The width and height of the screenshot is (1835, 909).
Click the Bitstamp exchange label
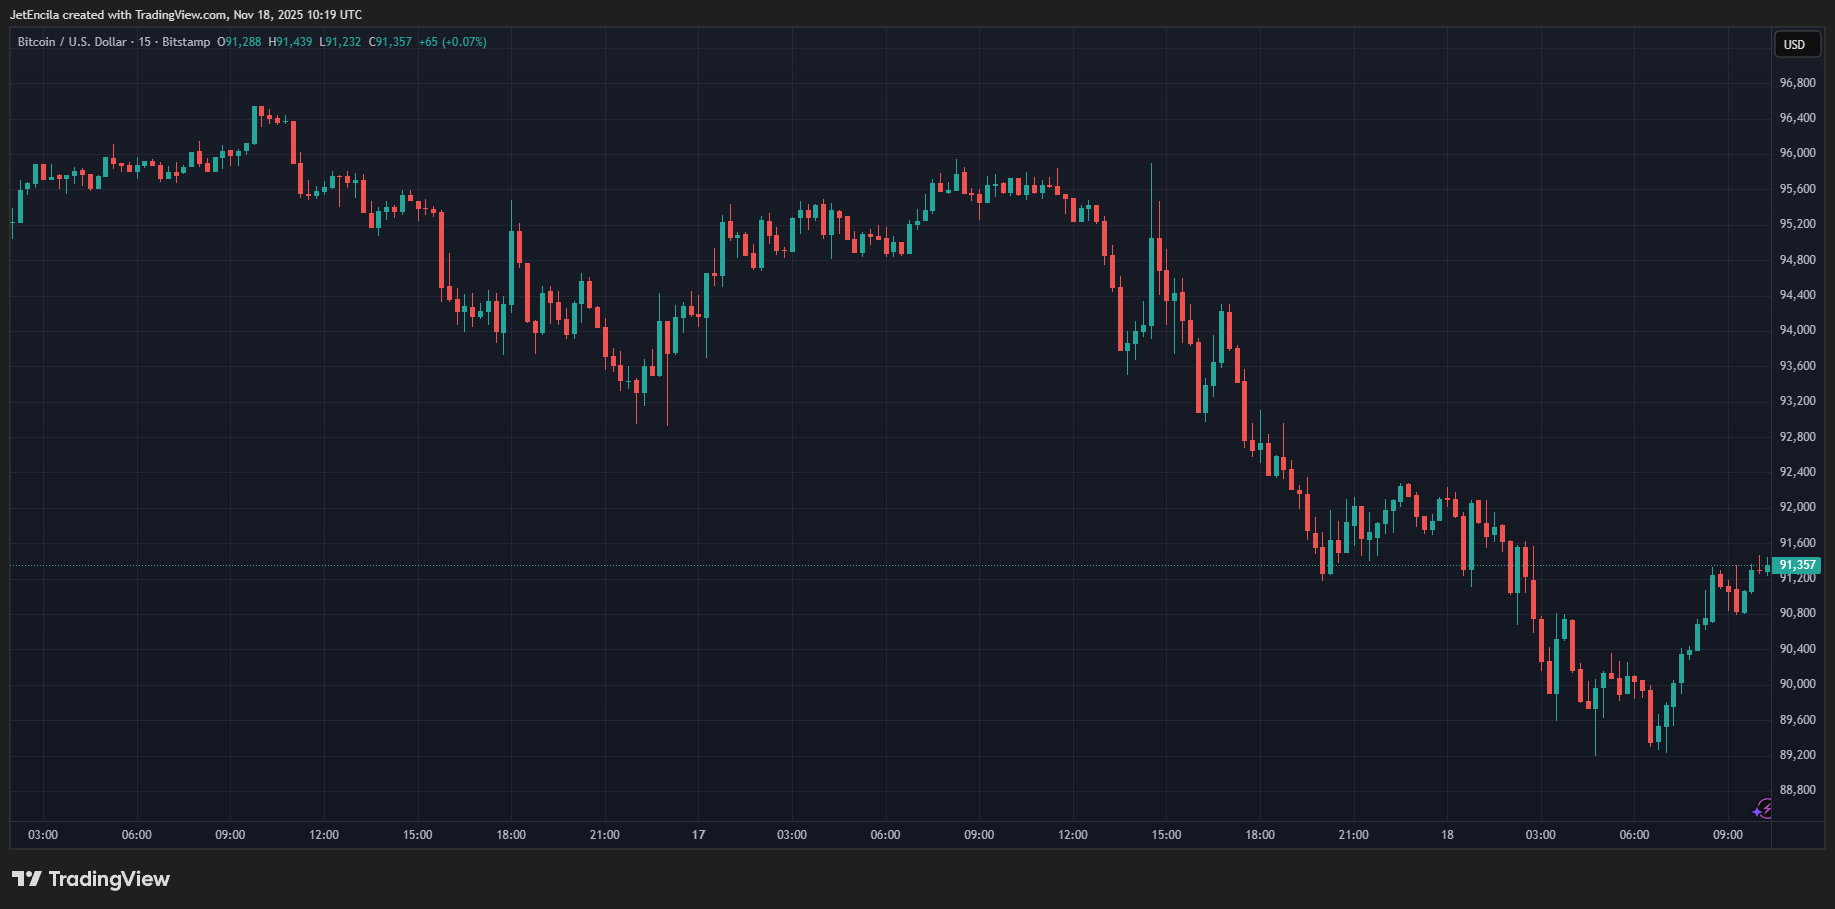coord(186,42)
